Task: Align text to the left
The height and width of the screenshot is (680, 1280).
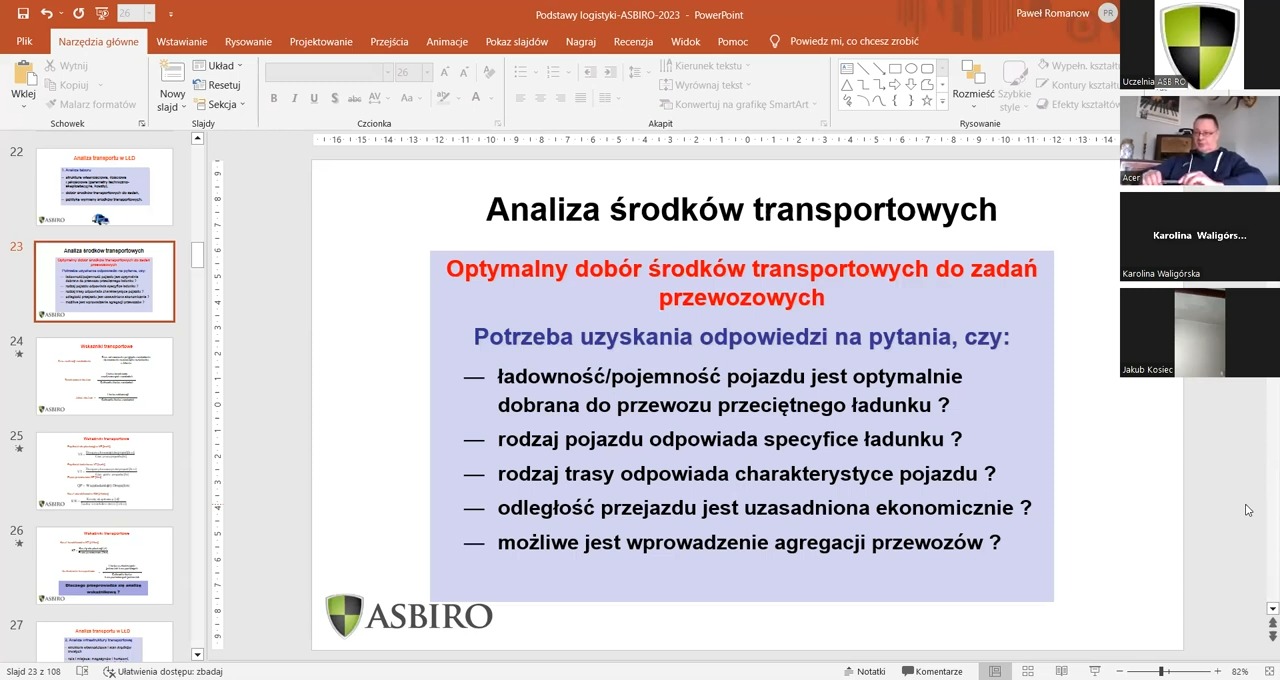Action: [x=520, y=98]
